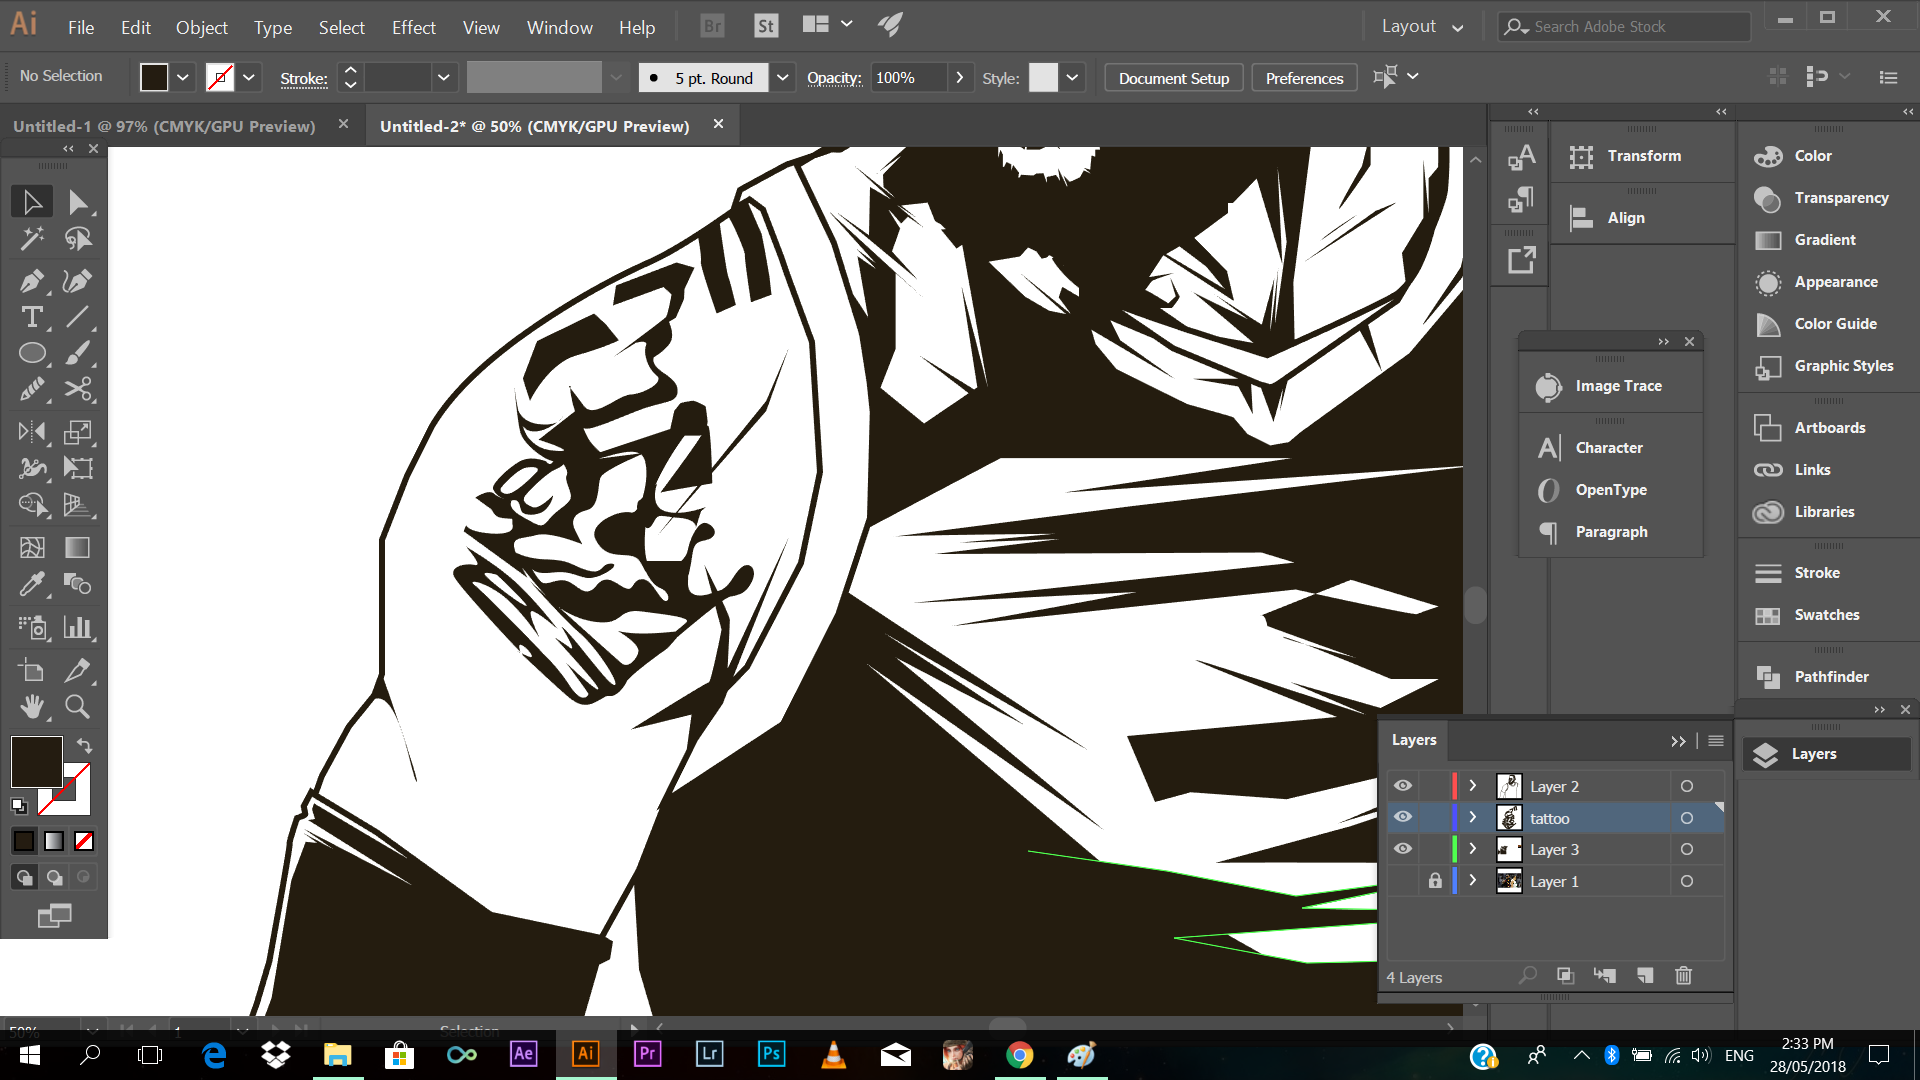Select the Type tool
This screenshot has width=1920, height=1080.
point(32,317)
